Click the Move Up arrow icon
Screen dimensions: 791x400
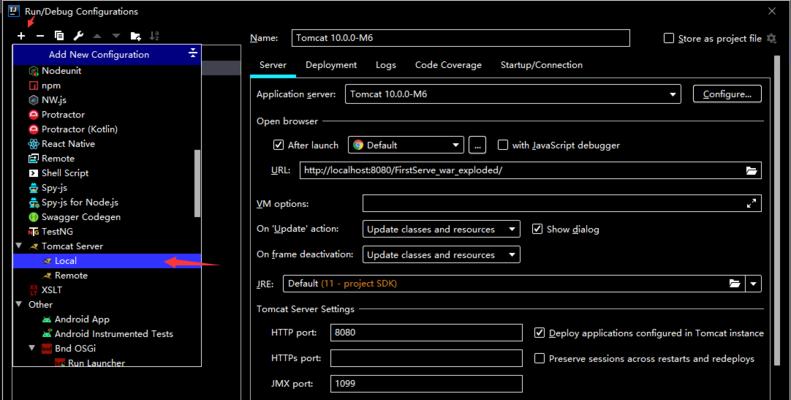click(97, 36)
